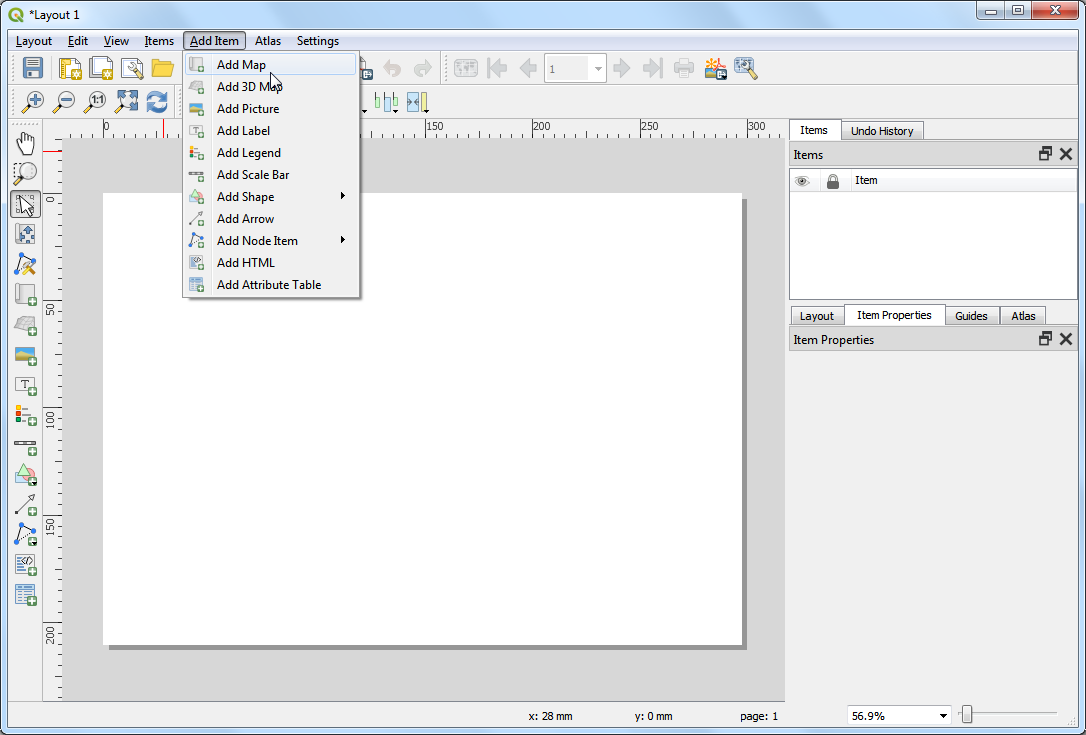The image size is (1086, 735).
Task: Click the Move Item Content tool
Action: pos(26,234)
